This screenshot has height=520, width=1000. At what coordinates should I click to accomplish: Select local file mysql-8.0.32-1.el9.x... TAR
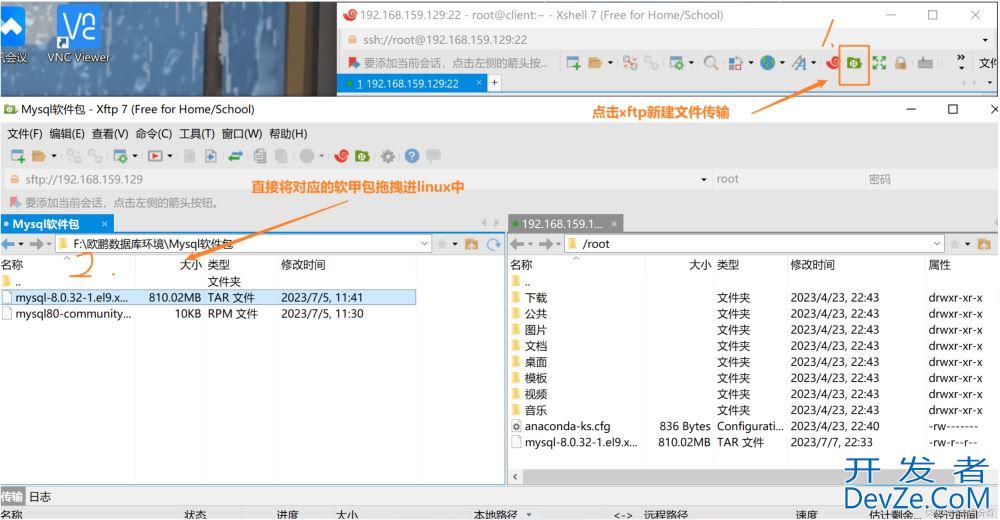click(x=208, y=297)
